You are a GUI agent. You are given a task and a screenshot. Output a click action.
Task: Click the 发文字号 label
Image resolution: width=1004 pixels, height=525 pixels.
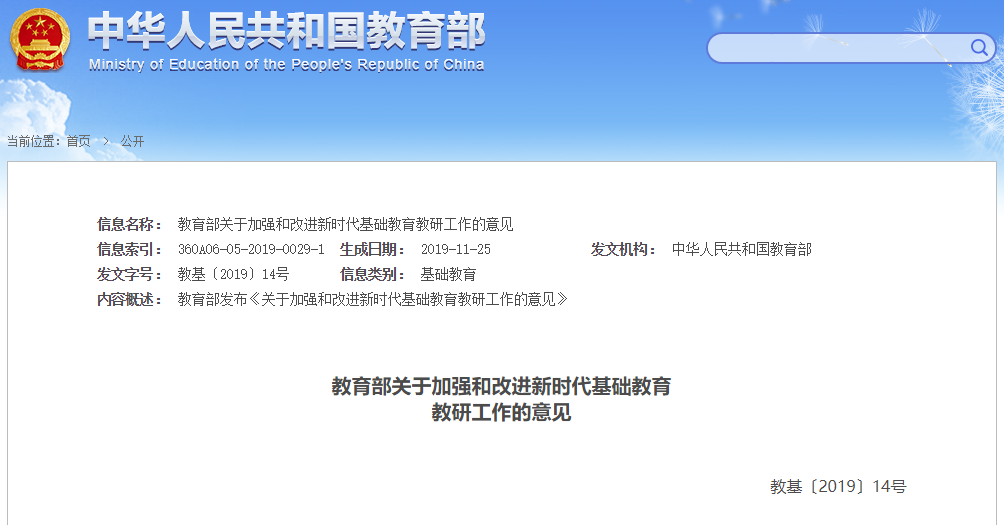point(129,274)
